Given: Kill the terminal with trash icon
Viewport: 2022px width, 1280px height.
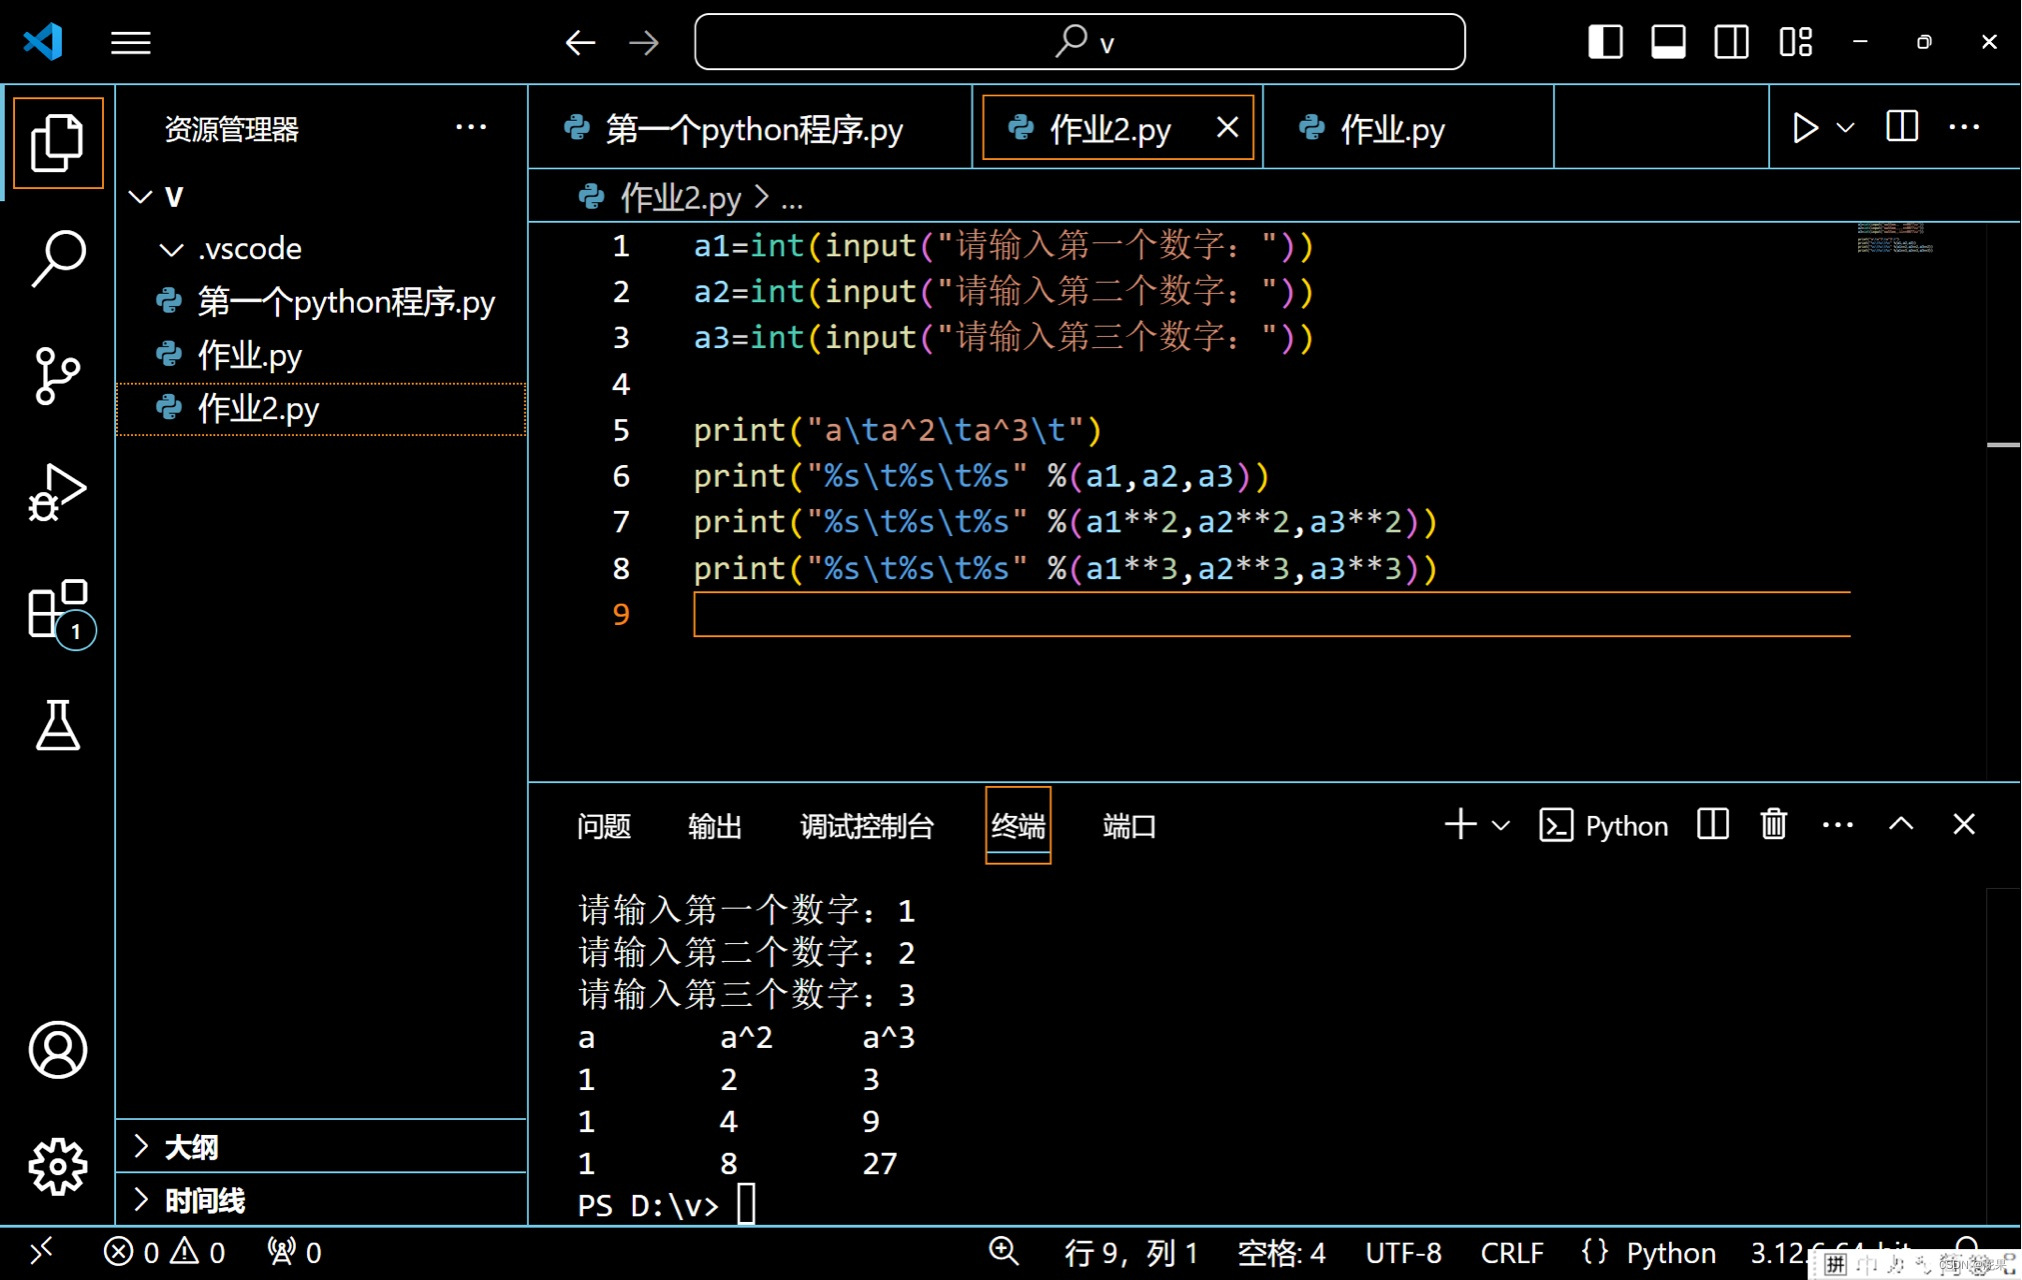Looking at the screenshot, I should [1774, 824].
